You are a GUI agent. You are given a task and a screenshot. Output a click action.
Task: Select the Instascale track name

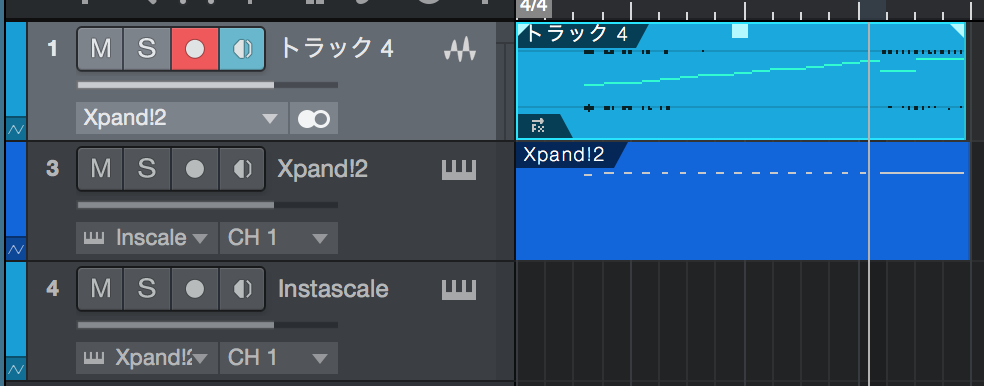click(333, 289)
